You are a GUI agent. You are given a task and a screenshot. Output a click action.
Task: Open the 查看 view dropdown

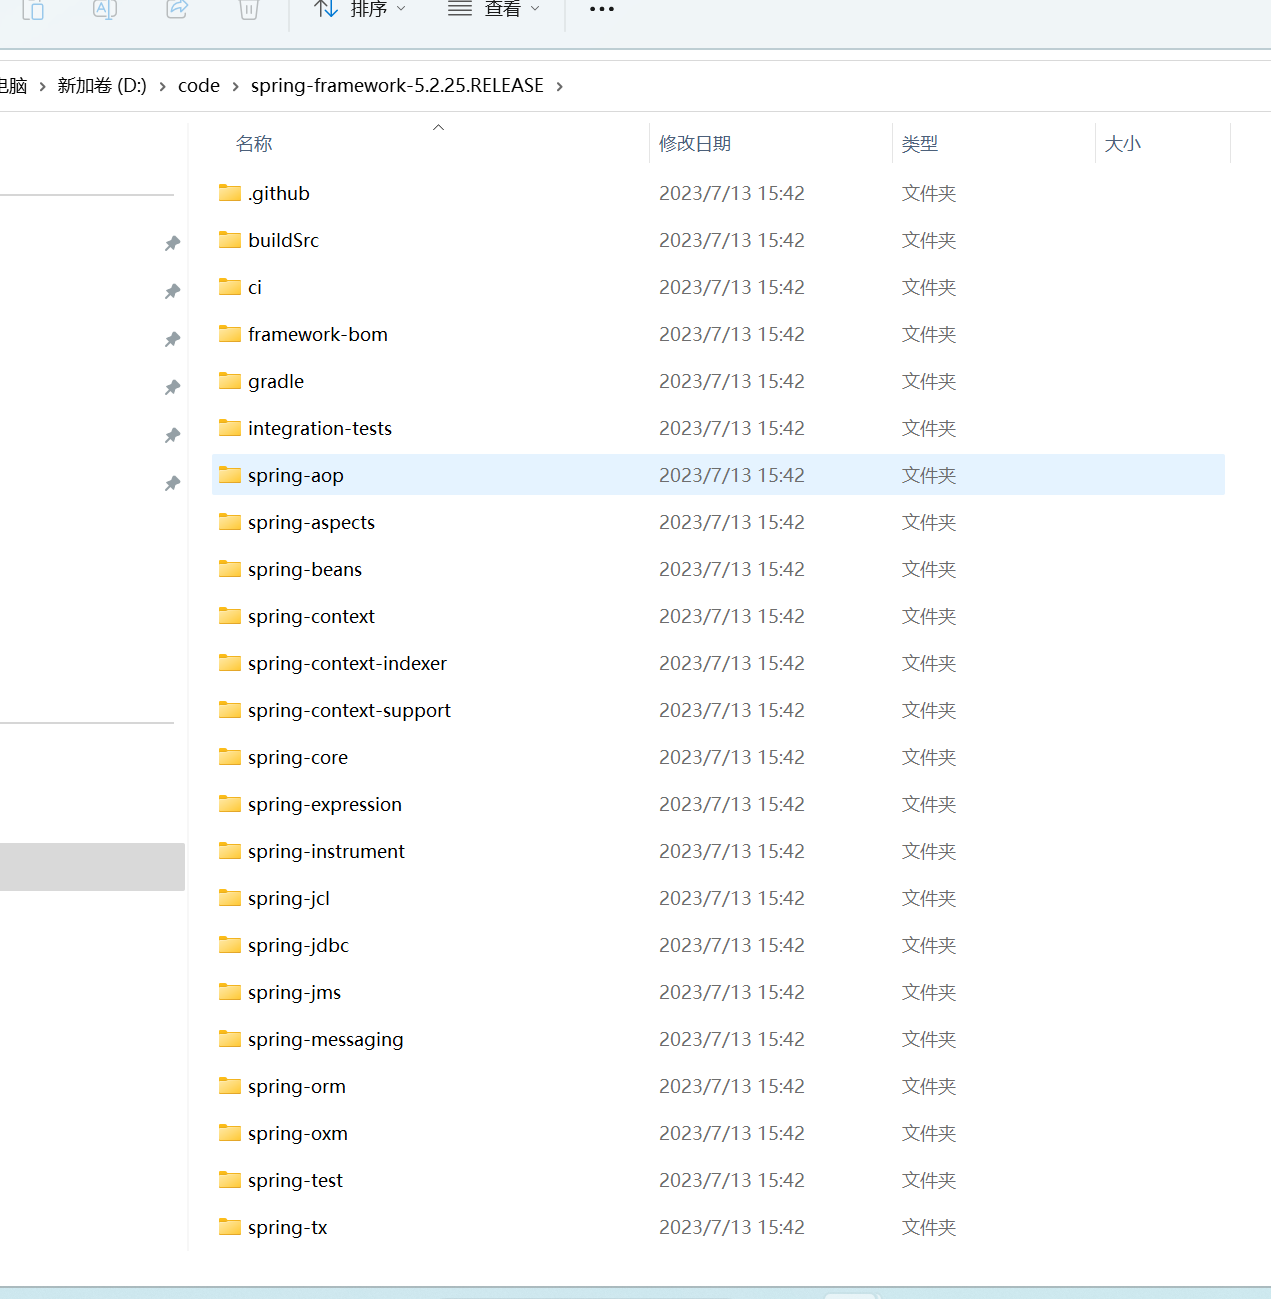click(x=493, y=9)
